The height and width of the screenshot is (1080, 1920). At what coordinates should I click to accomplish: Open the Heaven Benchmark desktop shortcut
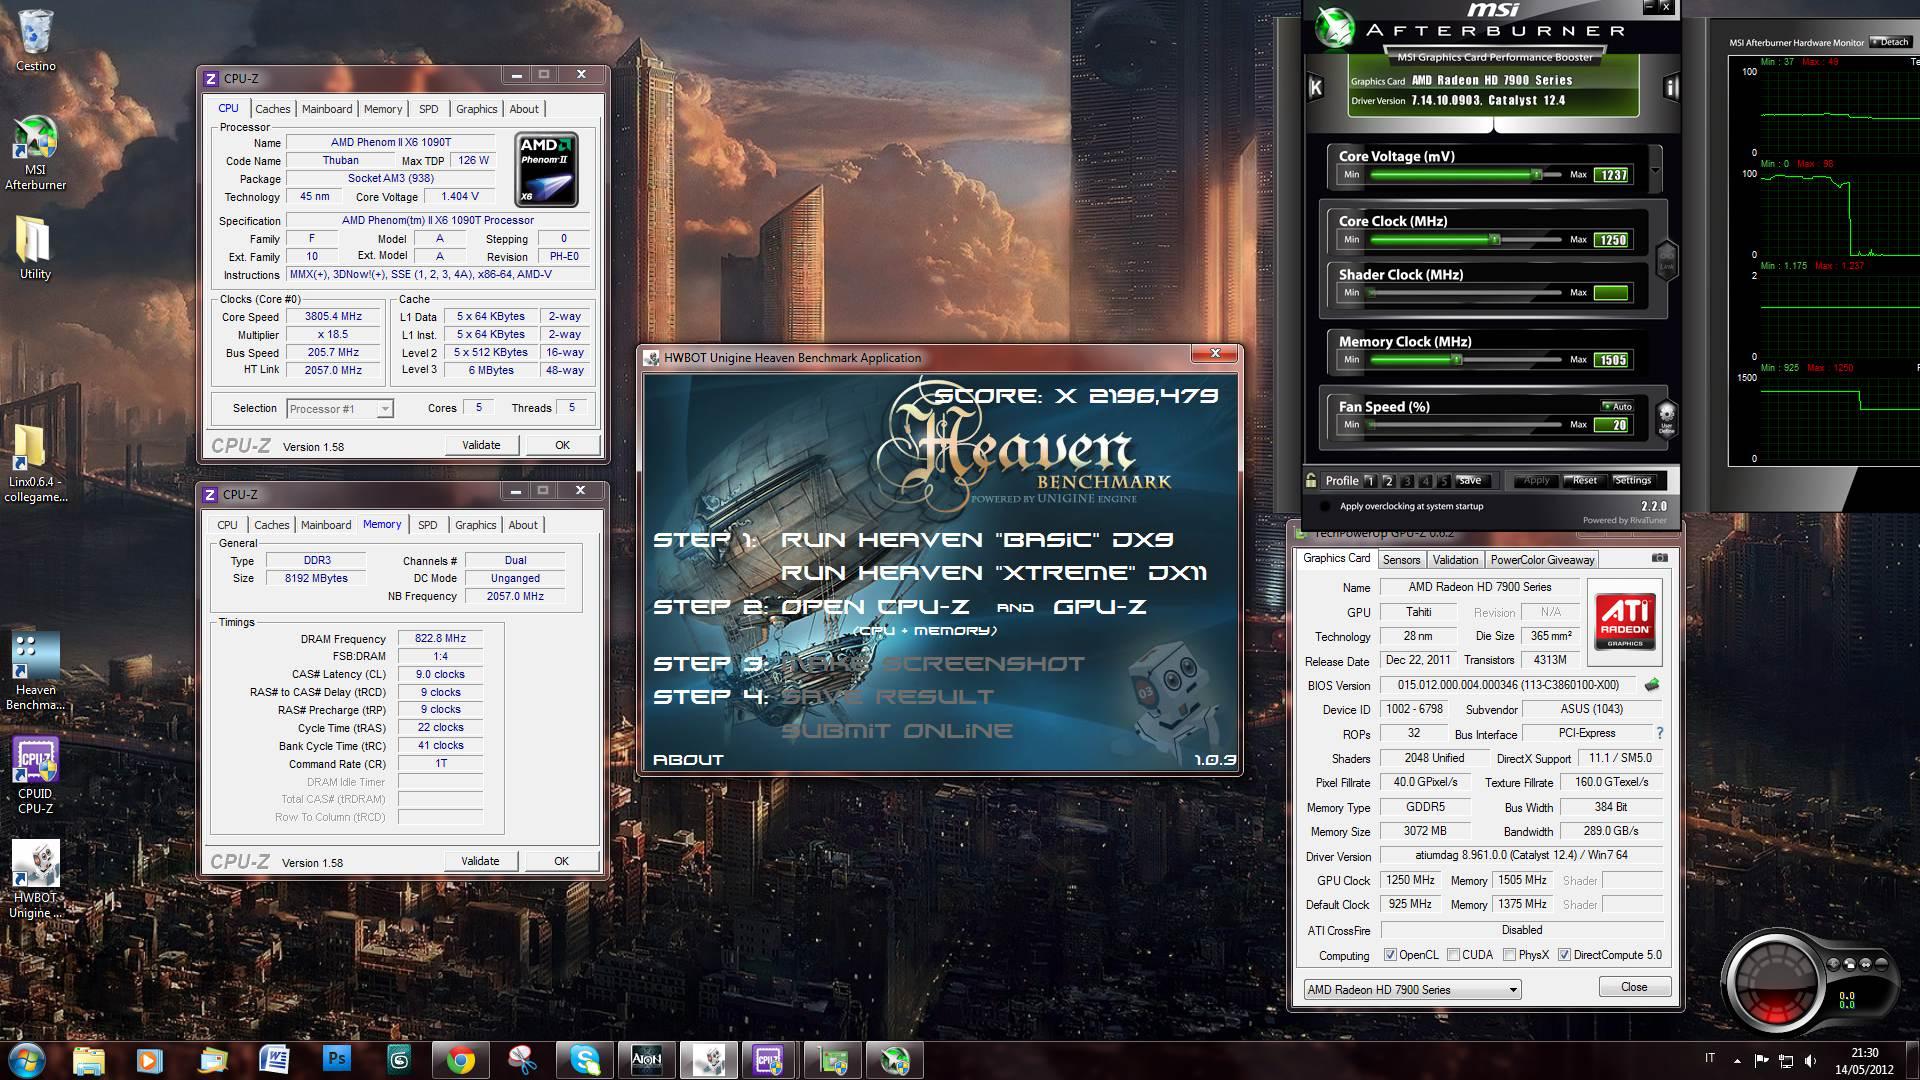click(36, 671)
